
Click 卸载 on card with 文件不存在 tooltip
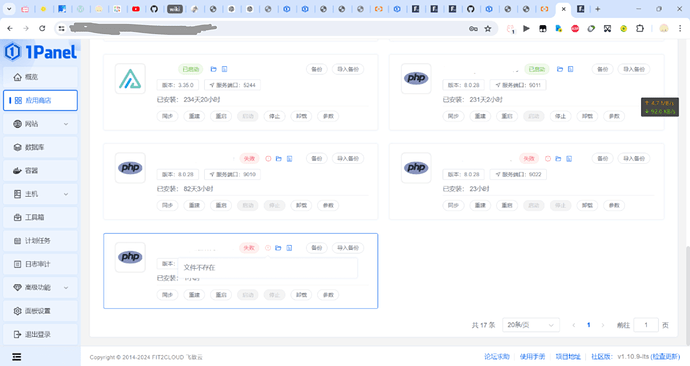click(301, 295)
